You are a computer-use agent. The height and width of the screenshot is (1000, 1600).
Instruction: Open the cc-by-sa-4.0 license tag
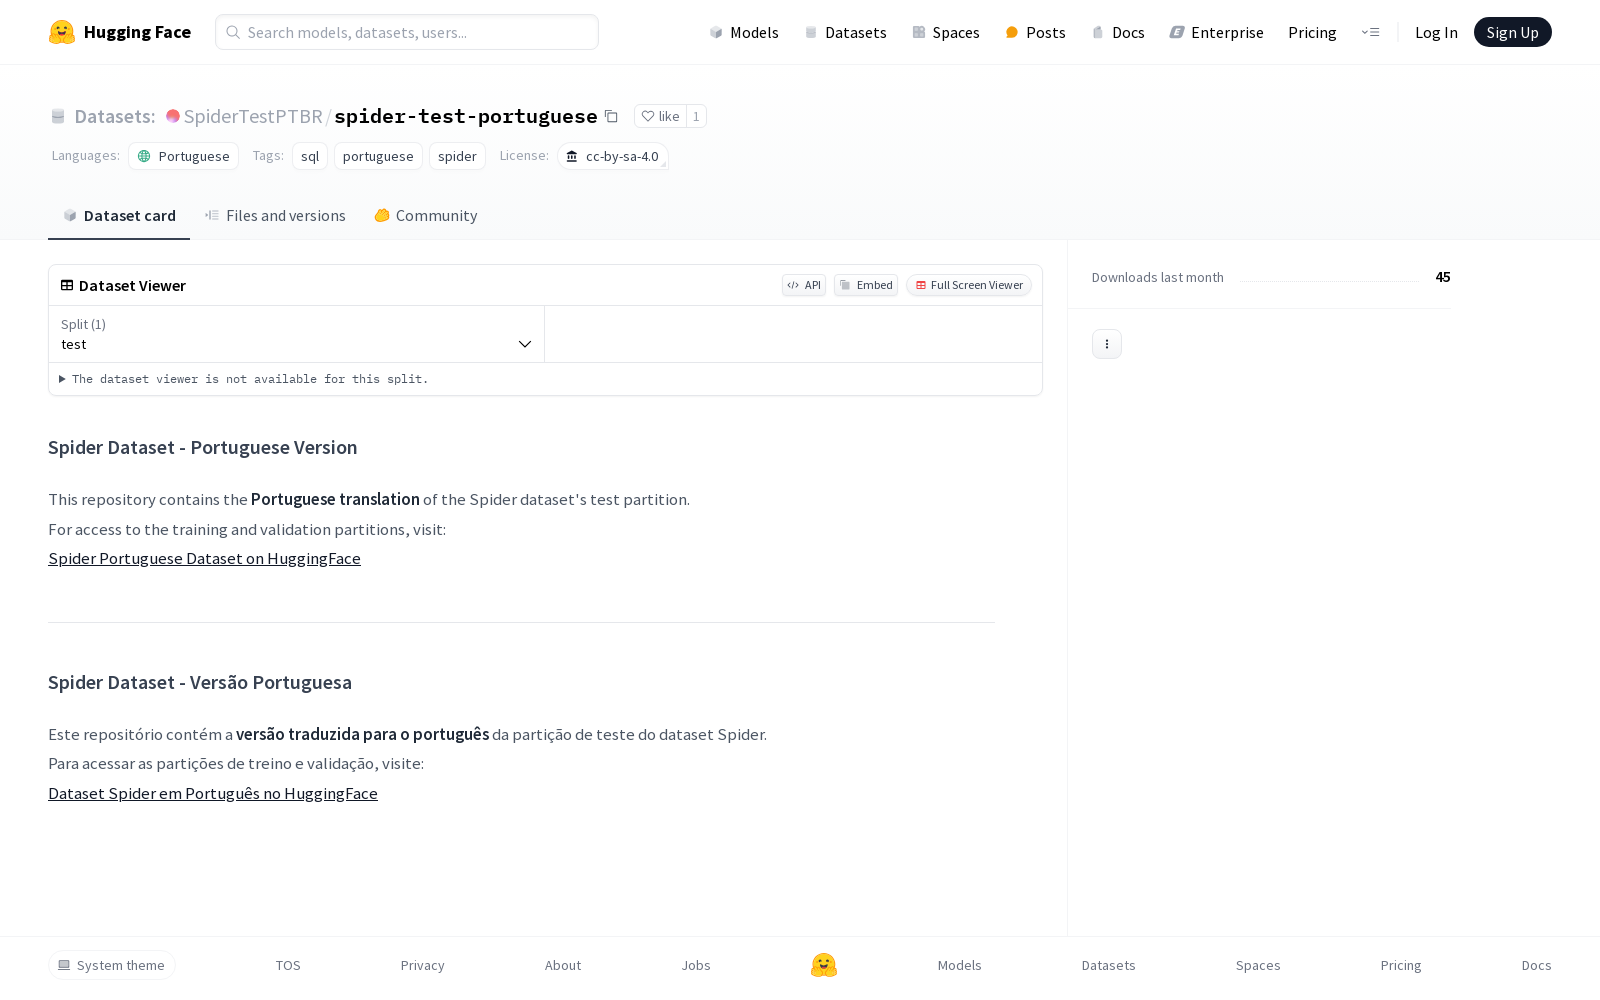(x=613, y=156)
